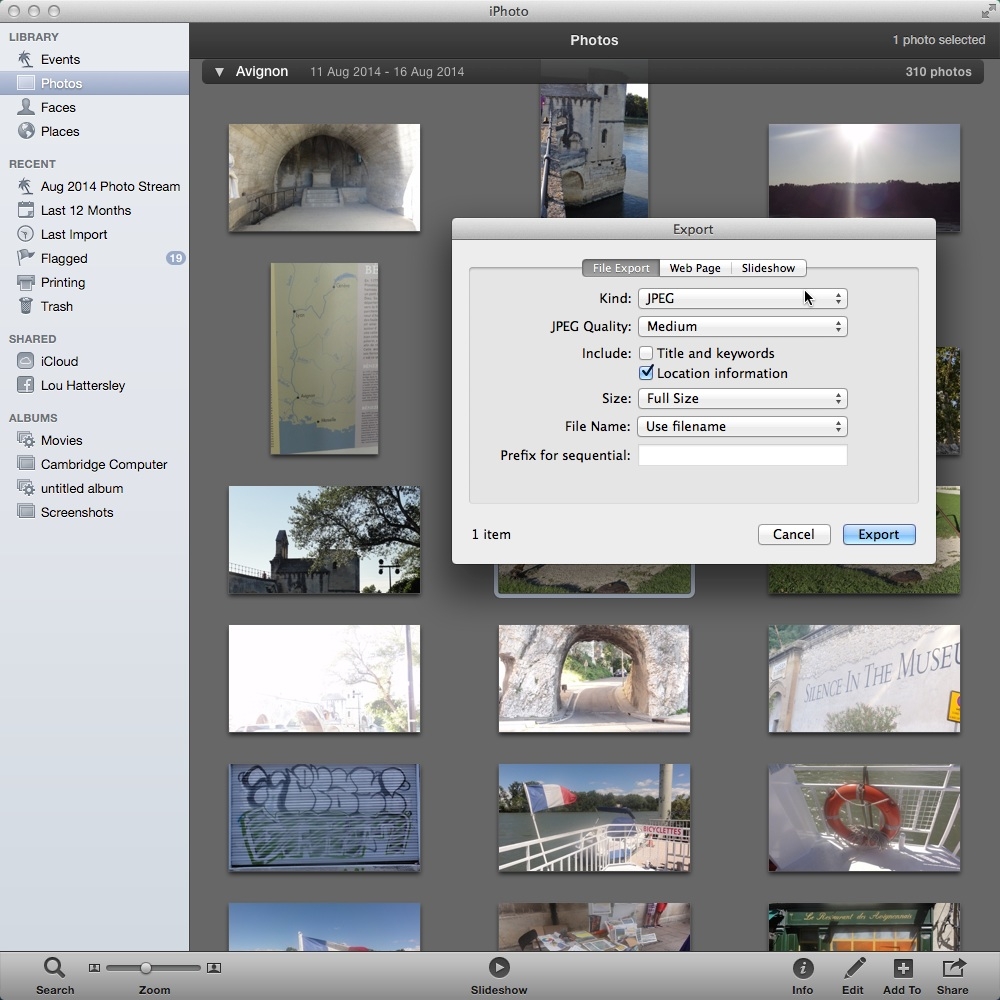
Task: Select the tower by river photo
Action: 594,151
